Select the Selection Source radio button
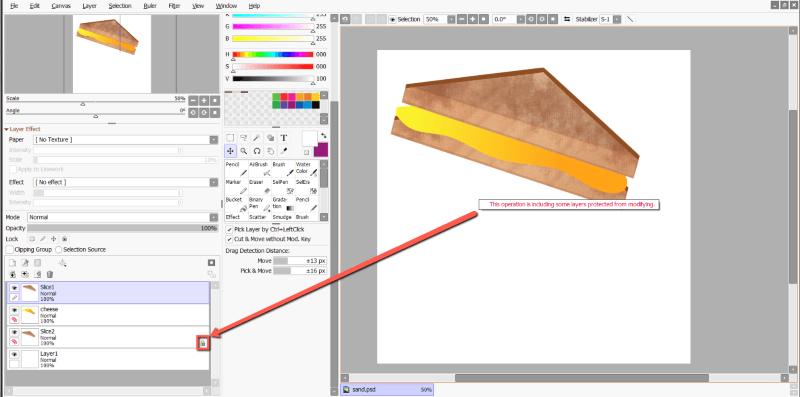The width and height of the screenshot is (800, 397). 59,250
